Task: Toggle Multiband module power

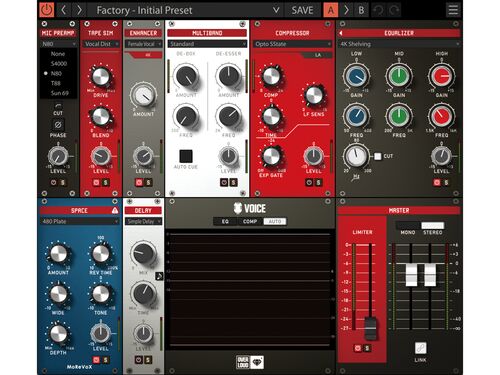Action: (224, 182)
